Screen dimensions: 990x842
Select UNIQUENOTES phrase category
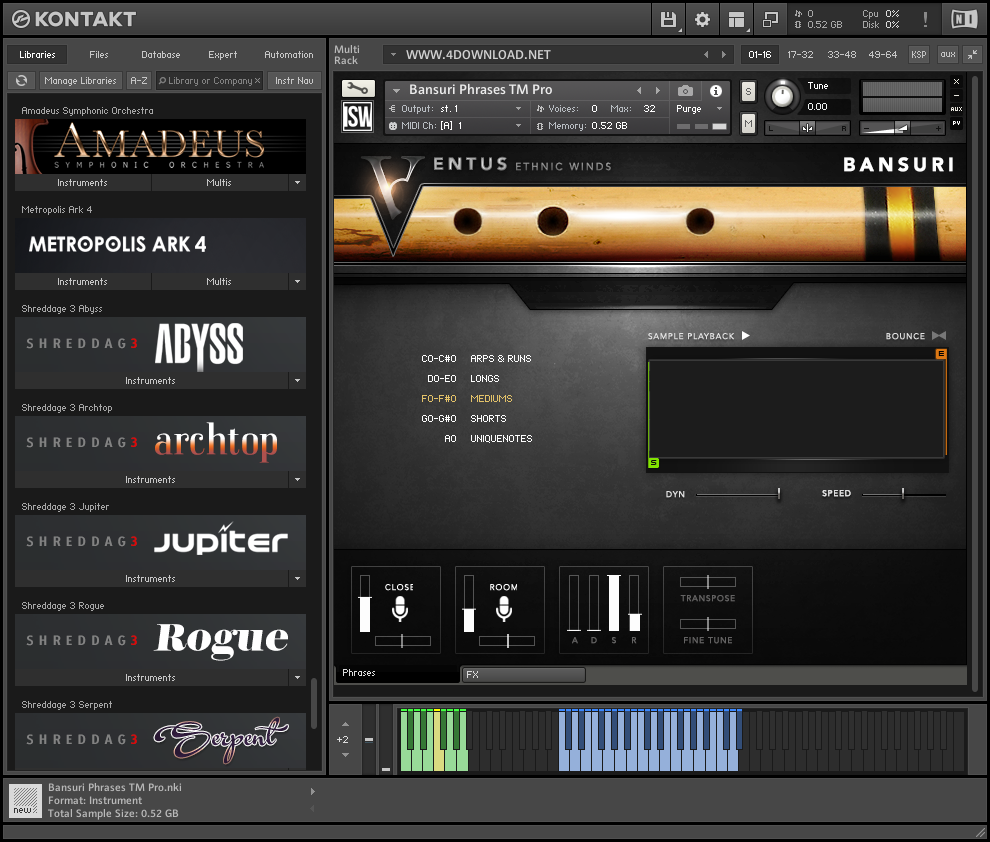click(x=501, y=439)
